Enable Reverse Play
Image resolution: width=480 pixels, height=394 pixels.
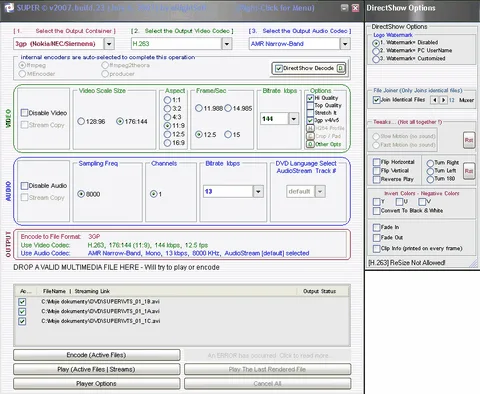(x=377, y=179)
